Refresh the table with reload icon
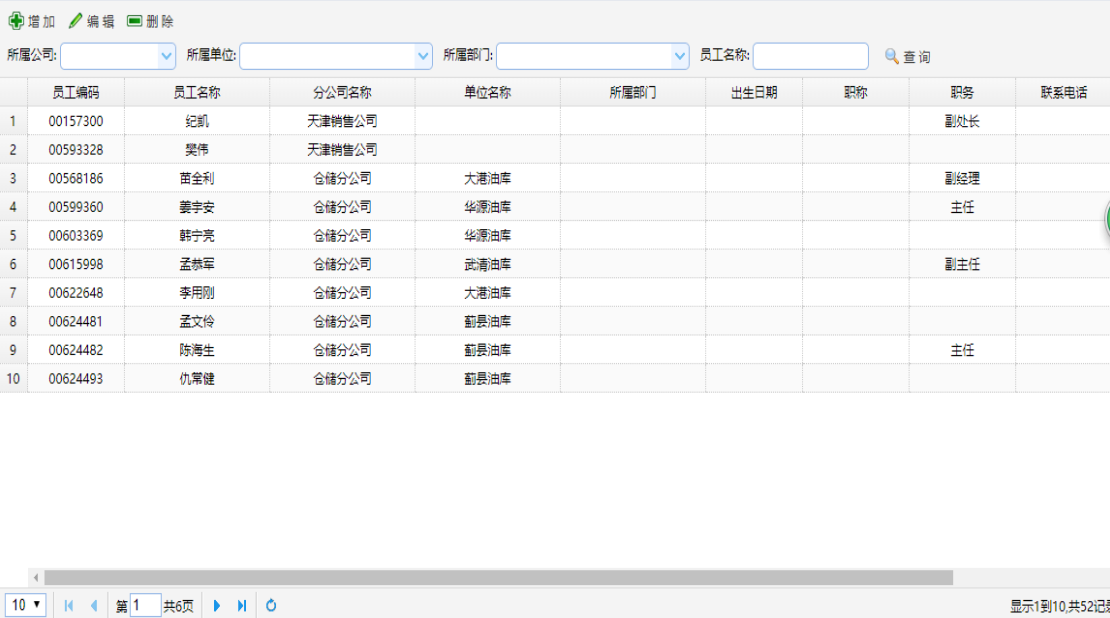 [x=270, y=605]
